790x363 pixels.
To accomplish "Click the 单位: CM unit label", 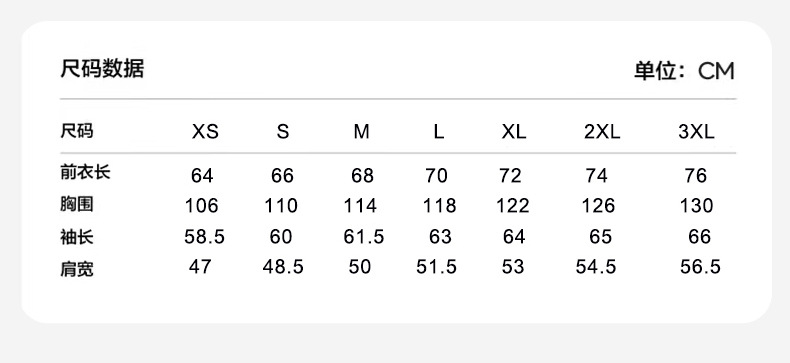I will 684,71.
